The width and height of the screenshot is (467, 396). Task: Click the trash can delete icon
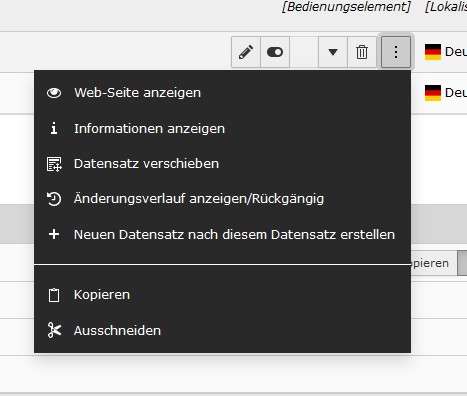pos(362,52)
